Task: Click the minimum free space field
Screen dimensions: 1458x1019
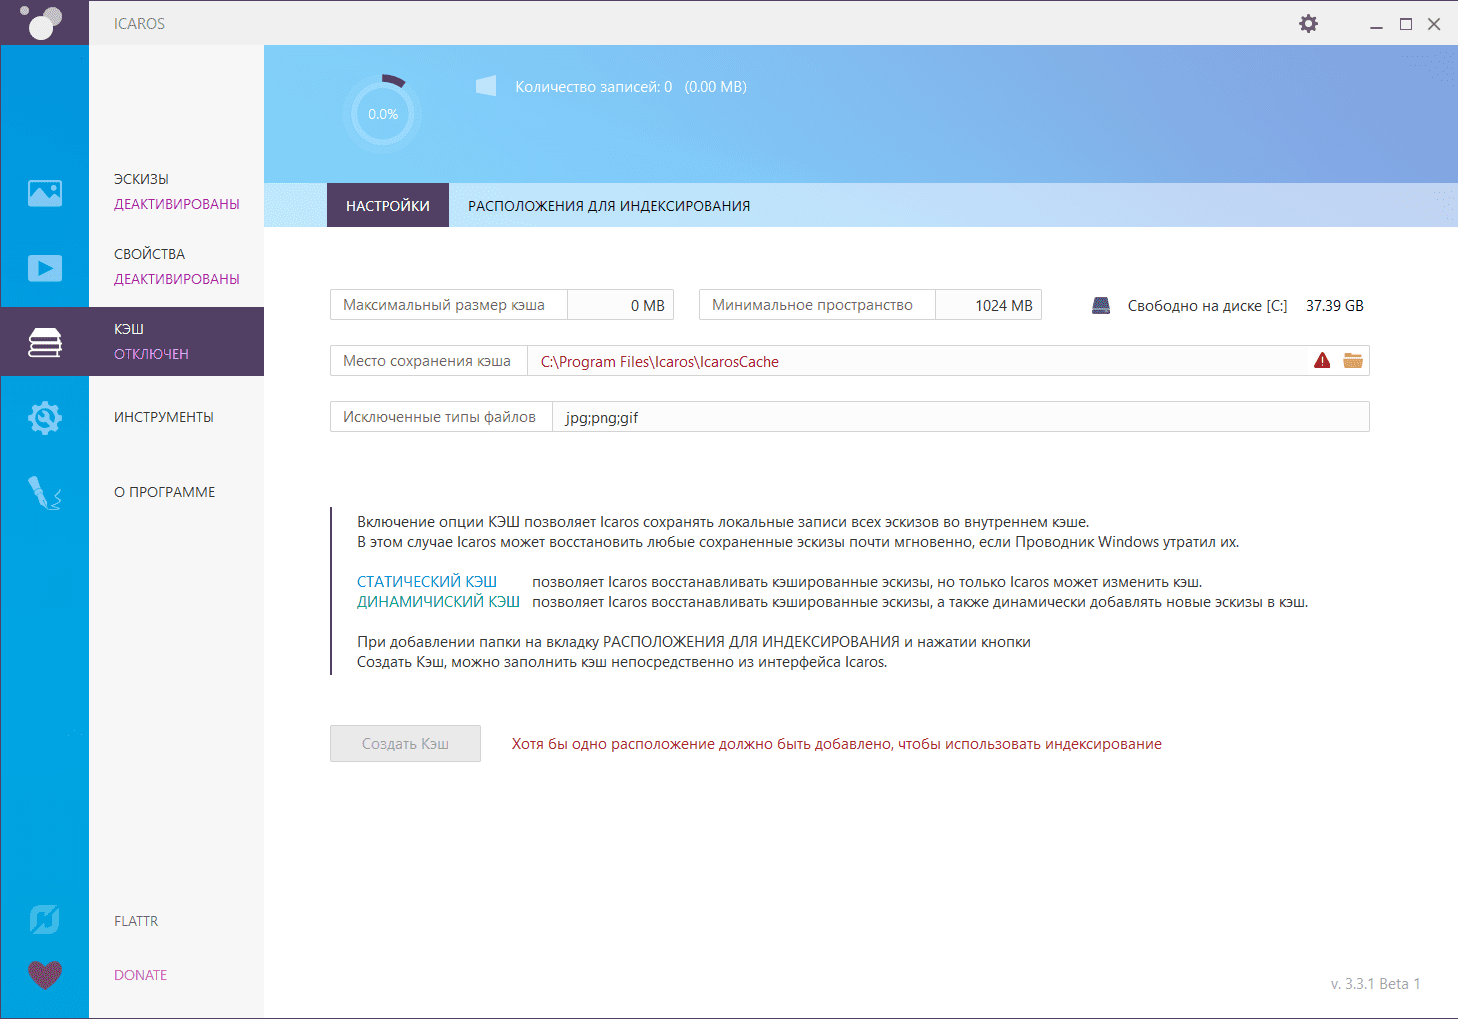Action: [x=988, y=305]
